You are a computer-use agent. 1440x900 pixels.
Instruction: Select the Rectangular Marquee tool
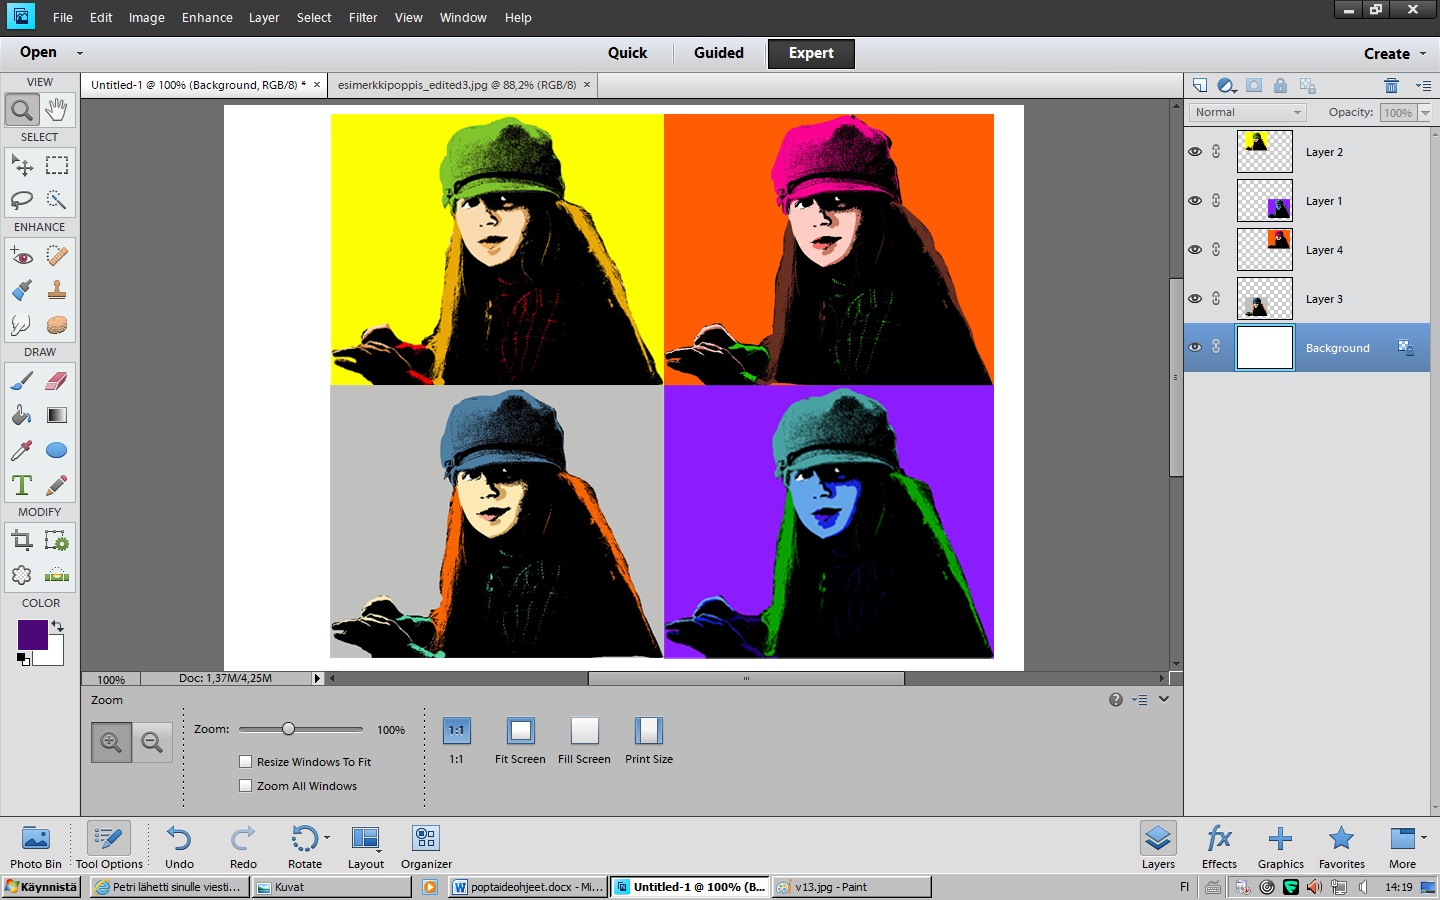coord(57,165)
